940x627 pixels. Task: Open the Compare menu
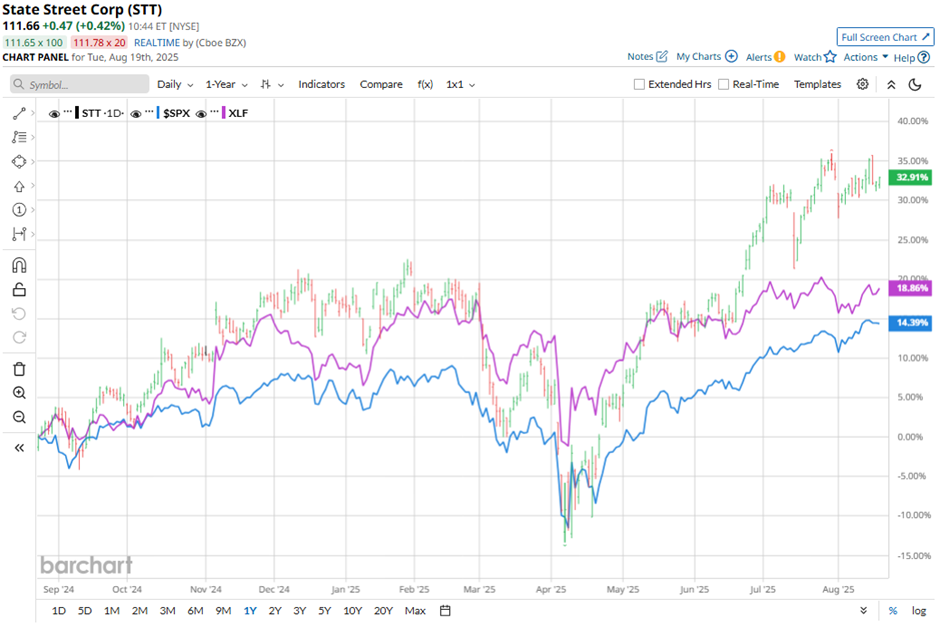(381, 85)
